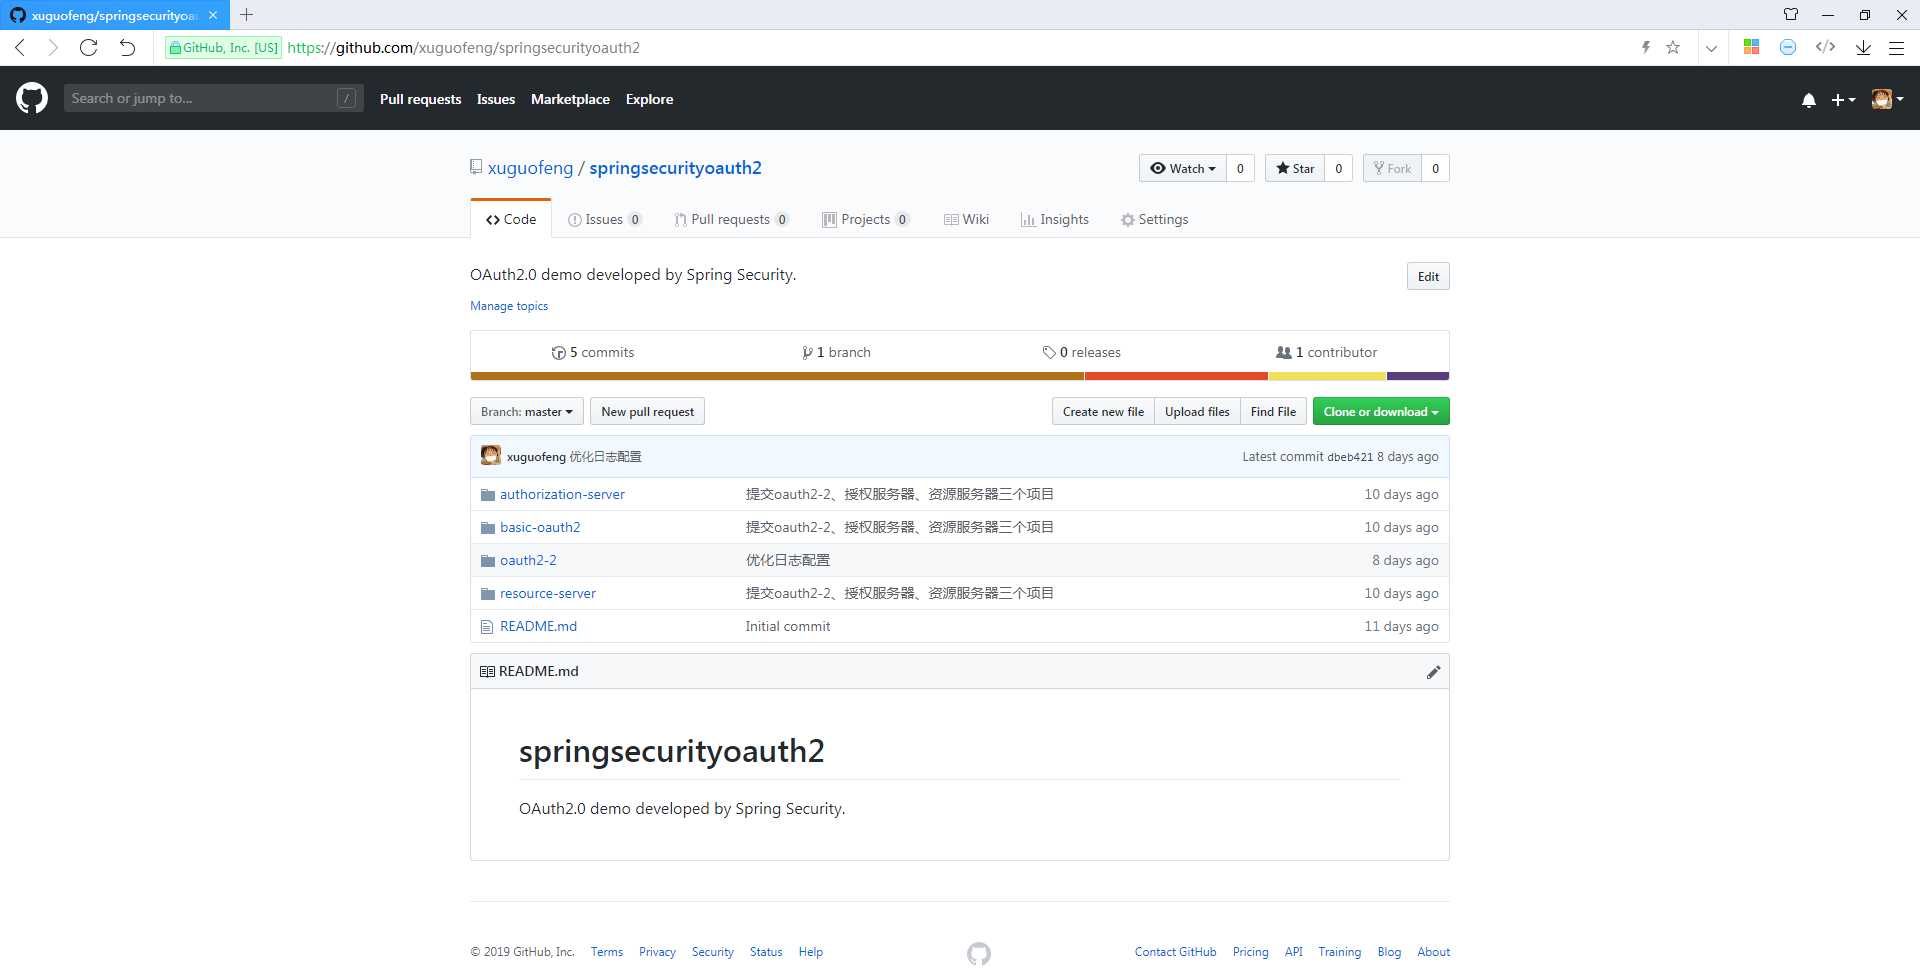The height and width of the screenshot is (979, 1920).
Task: Star the repository
Action: pyautogui.click(x=1295, y=168)
